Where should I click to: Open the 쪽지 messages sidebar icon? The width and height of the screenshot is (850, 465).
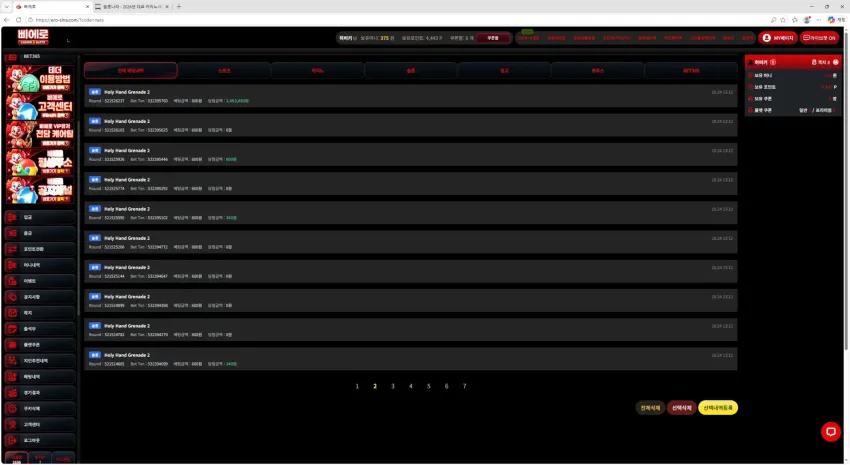coord(12,313)
